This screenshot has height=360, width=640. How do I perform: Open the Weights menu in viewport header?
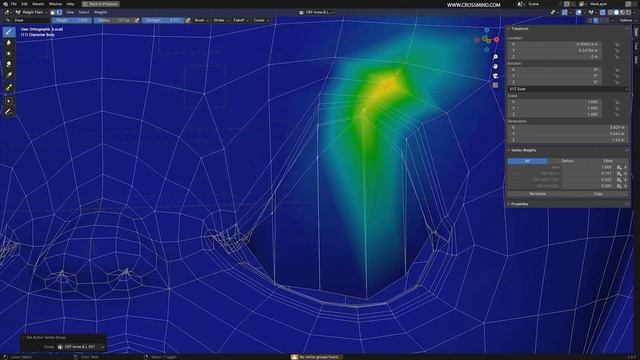click(100, 12)
